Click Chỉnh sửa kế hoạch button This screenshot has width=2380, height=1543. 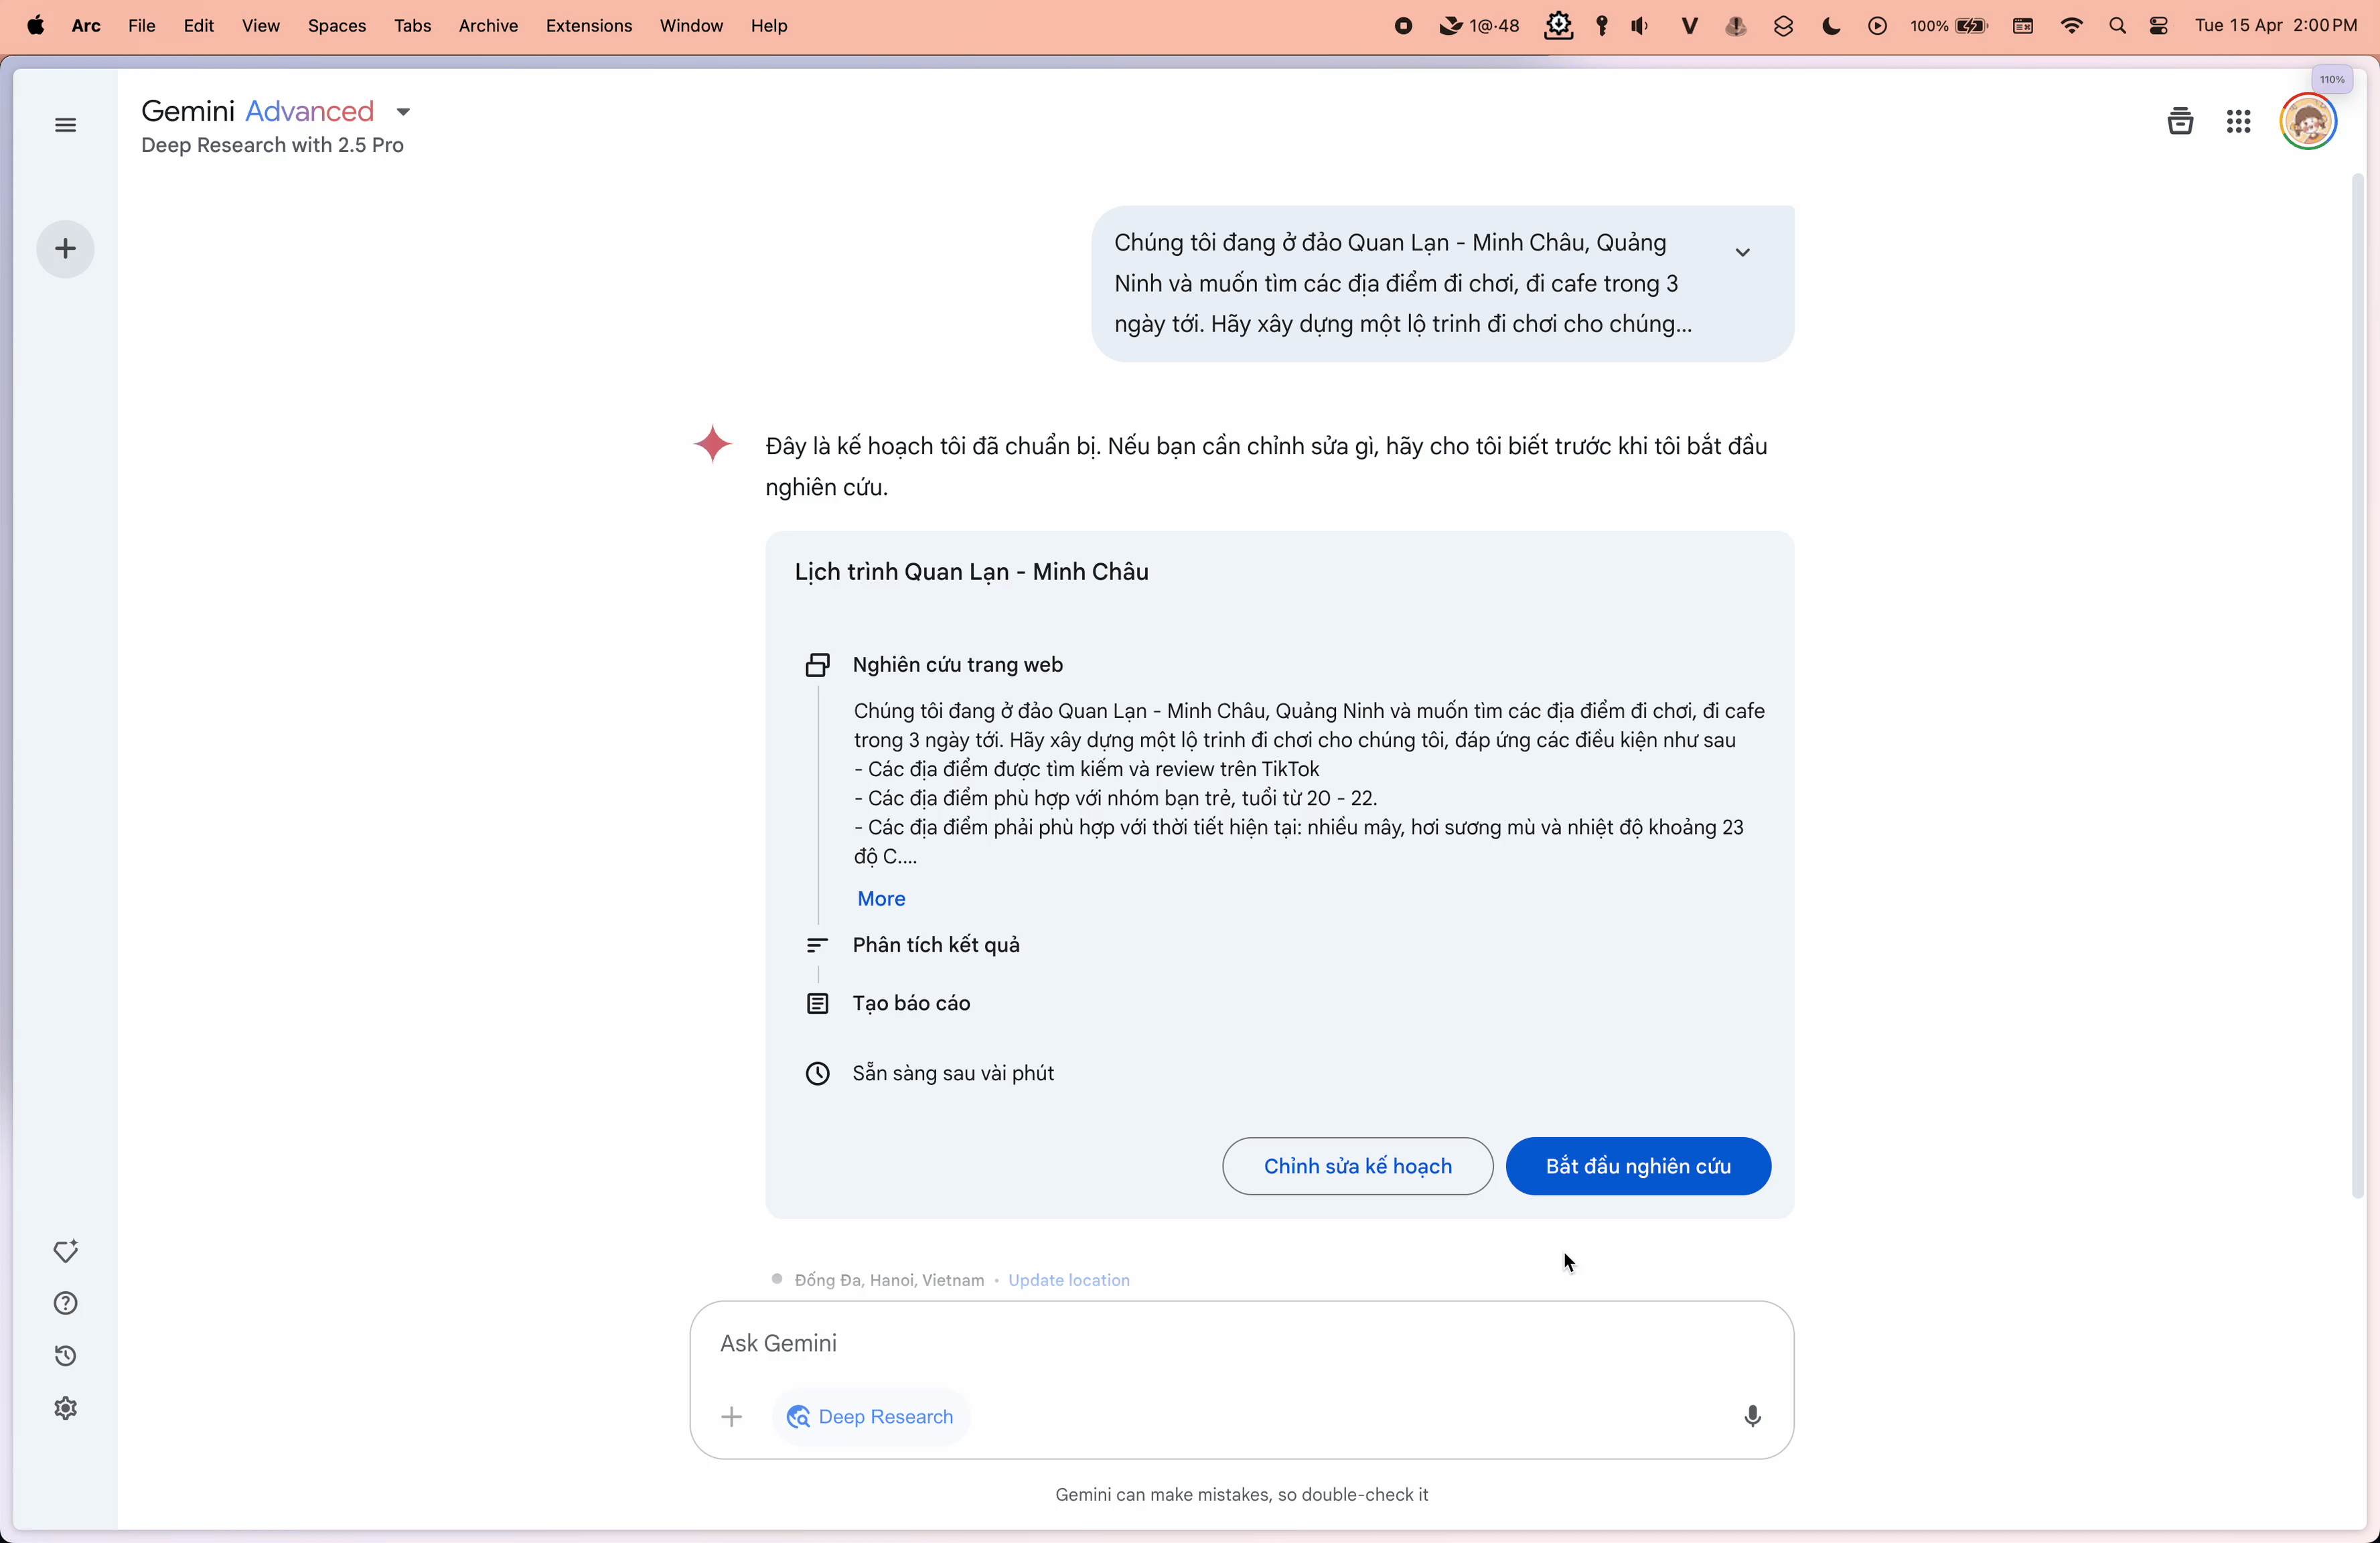1358,1166
